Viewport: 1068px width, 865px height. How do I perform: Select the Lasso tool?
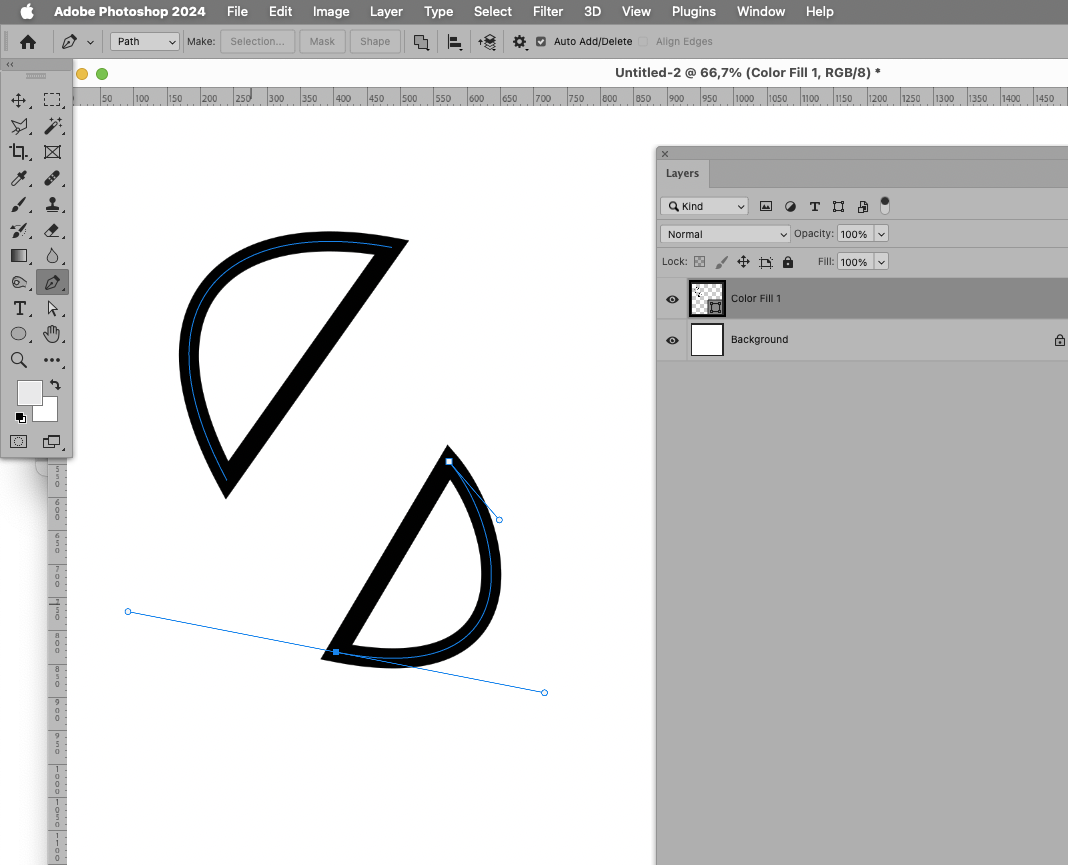pos(20,126)
